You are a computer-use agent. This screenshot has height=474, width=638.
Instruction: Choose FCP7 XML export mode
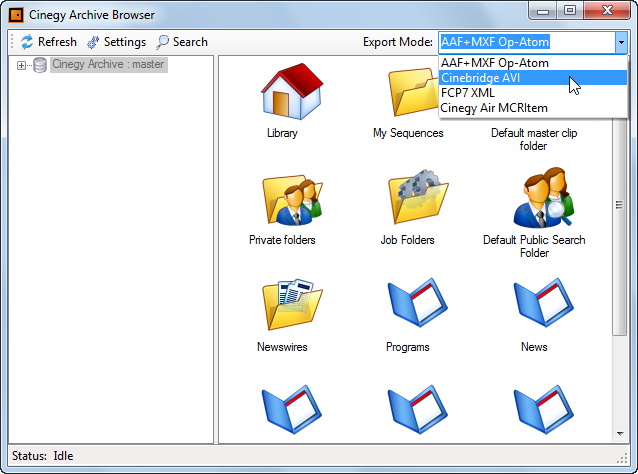point(533,93)
